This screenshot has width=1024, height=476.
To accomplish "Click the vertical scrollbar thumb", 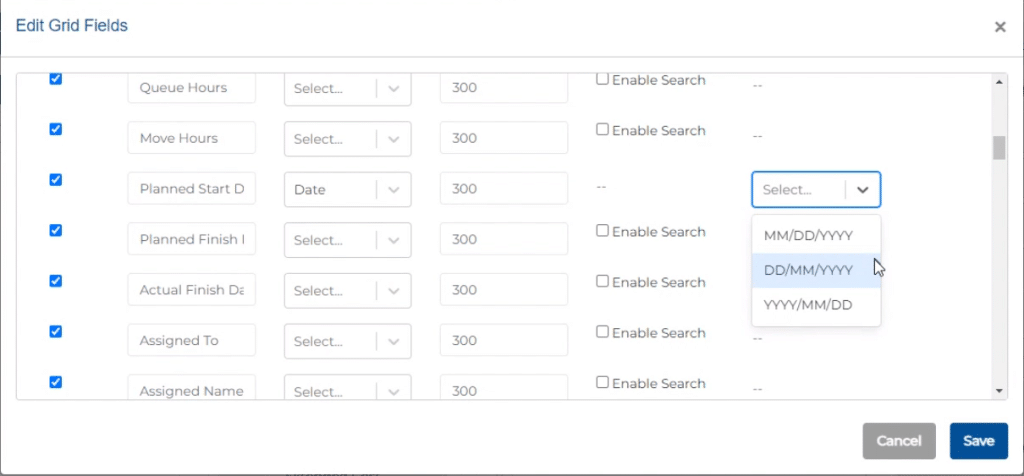I will [x=999, y=148].
